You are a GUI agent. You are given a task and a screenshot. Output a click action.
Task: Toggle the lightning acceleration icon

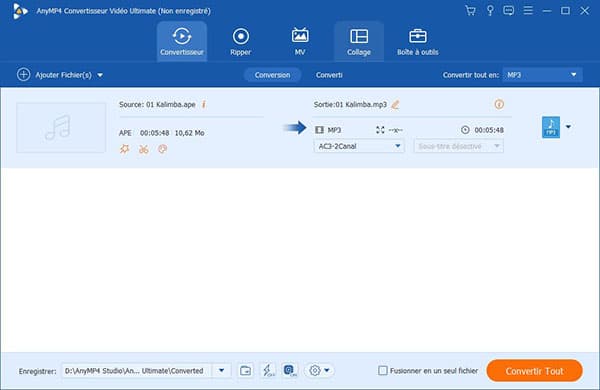268,370
